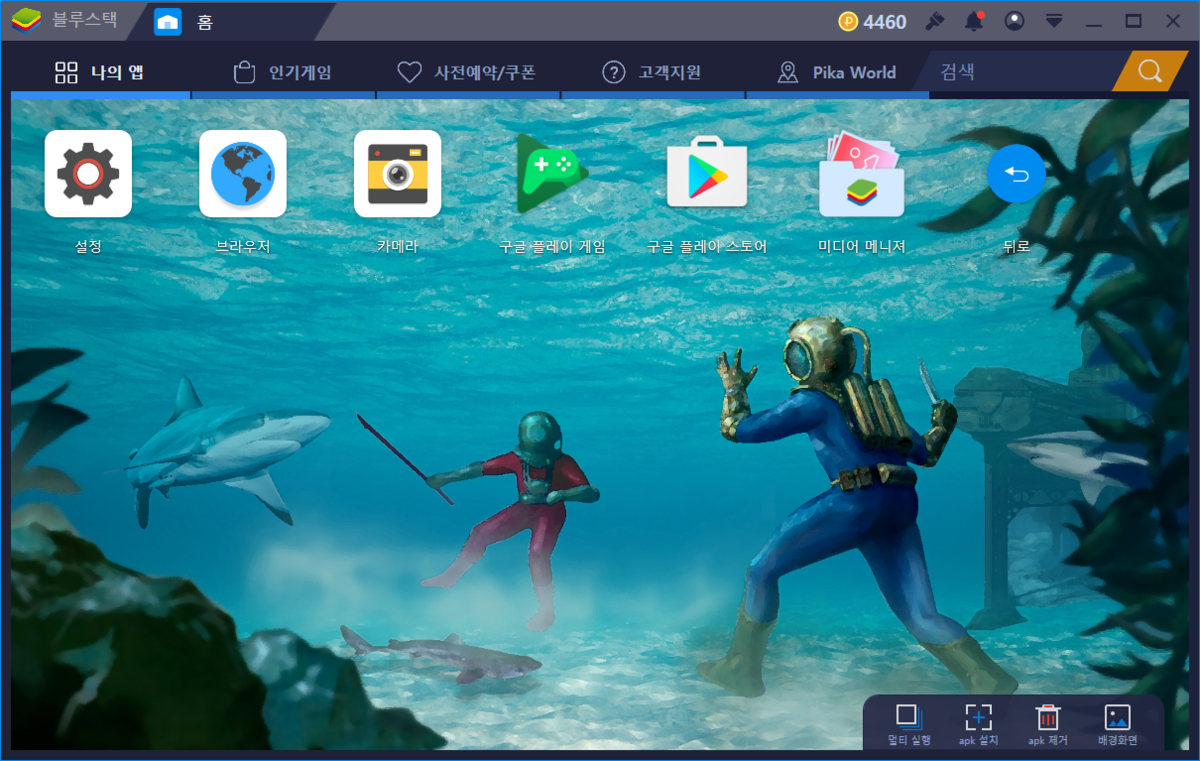Open Google Play Store
Viewport: 1200px width, 761px height.
pyautogui.click(x=707, y=172)
